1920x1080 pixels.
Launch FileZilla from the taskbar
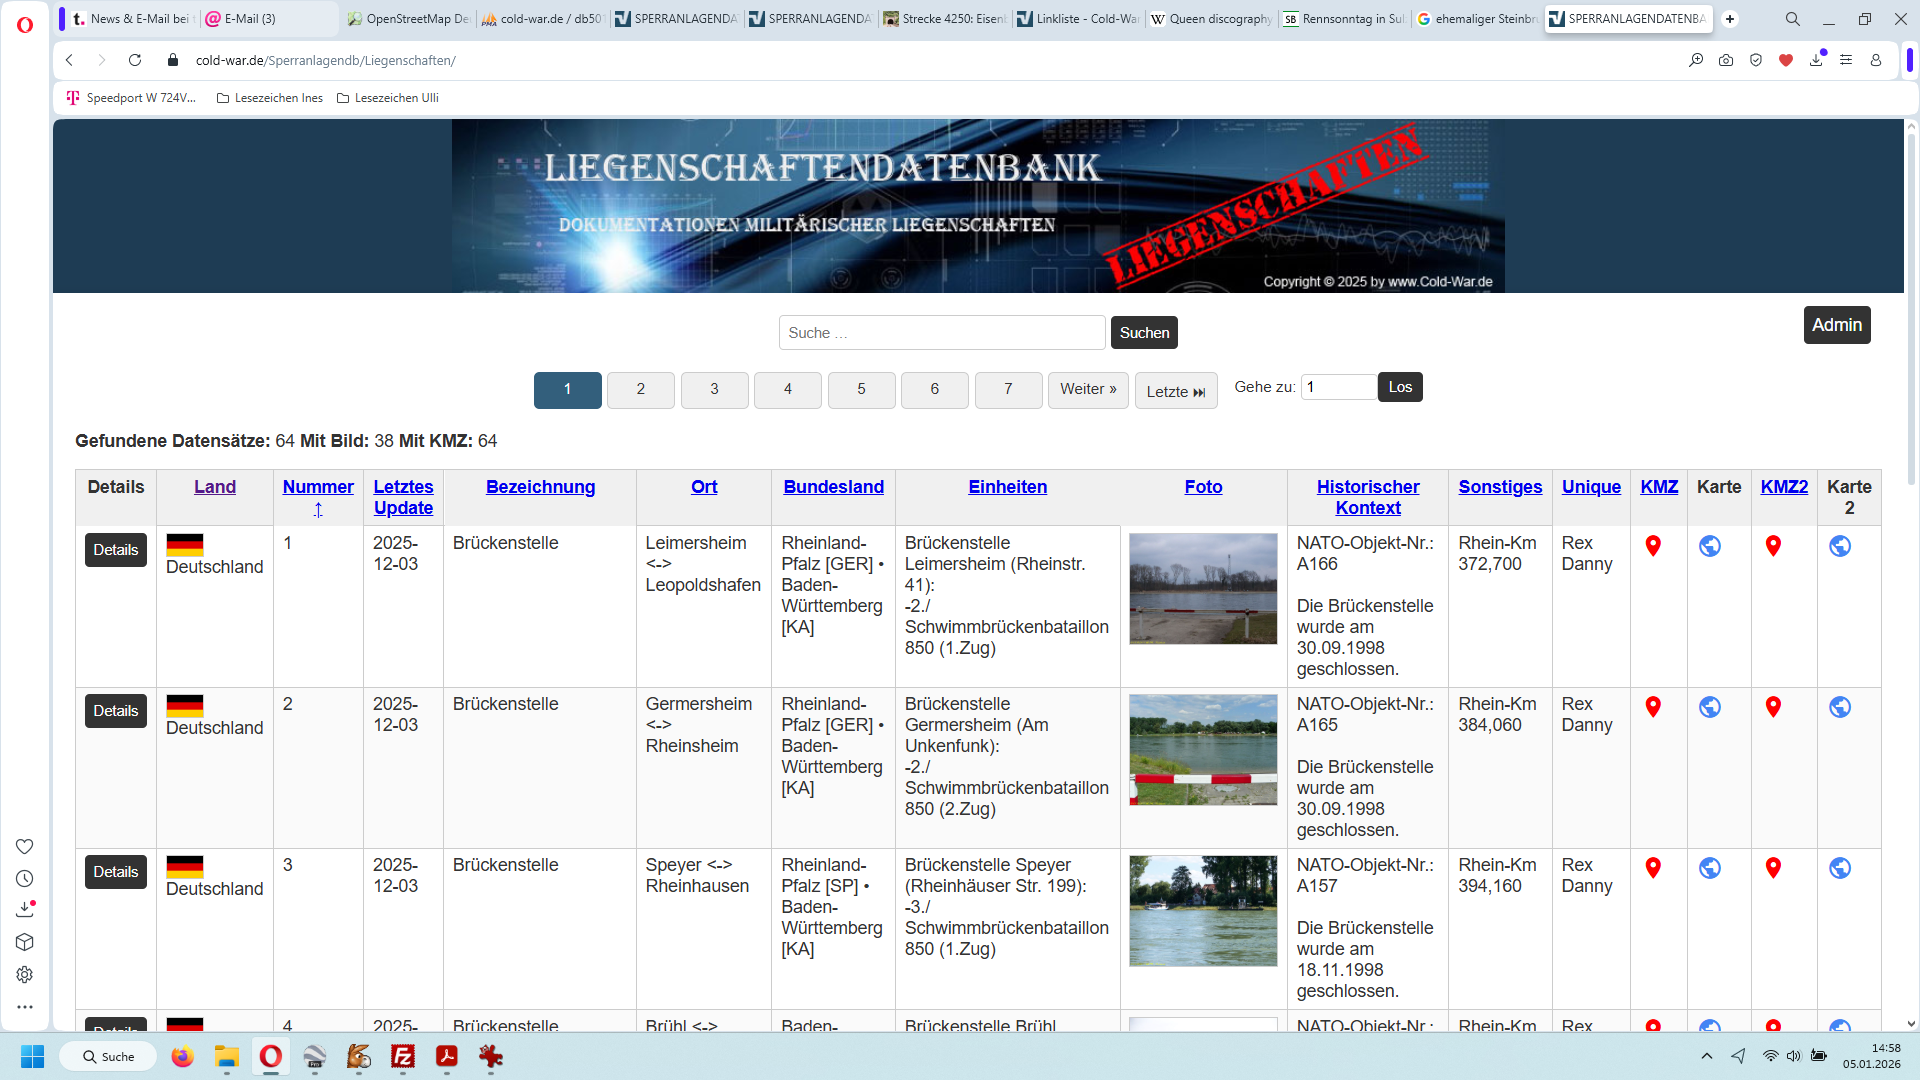(403, 1056)
